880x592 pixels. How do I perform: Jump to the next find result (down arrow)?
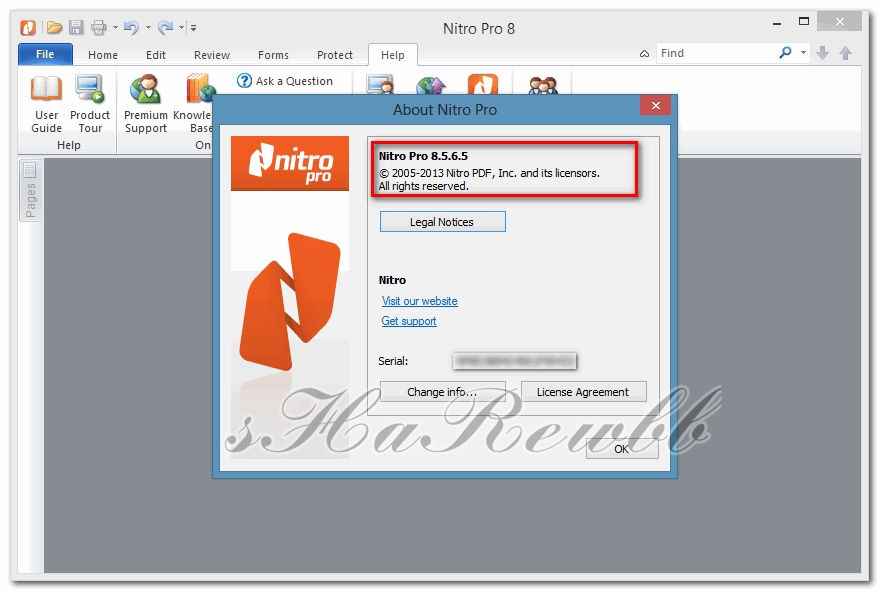823,53
